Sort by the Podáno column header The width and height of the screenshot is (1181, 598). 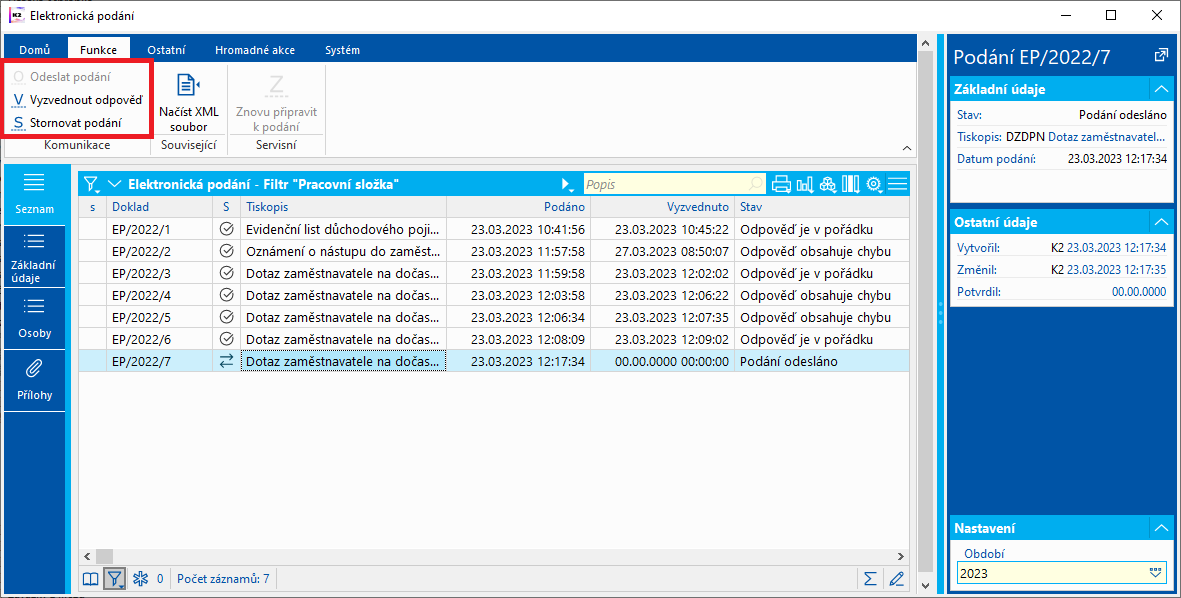(x=519, y=206)
